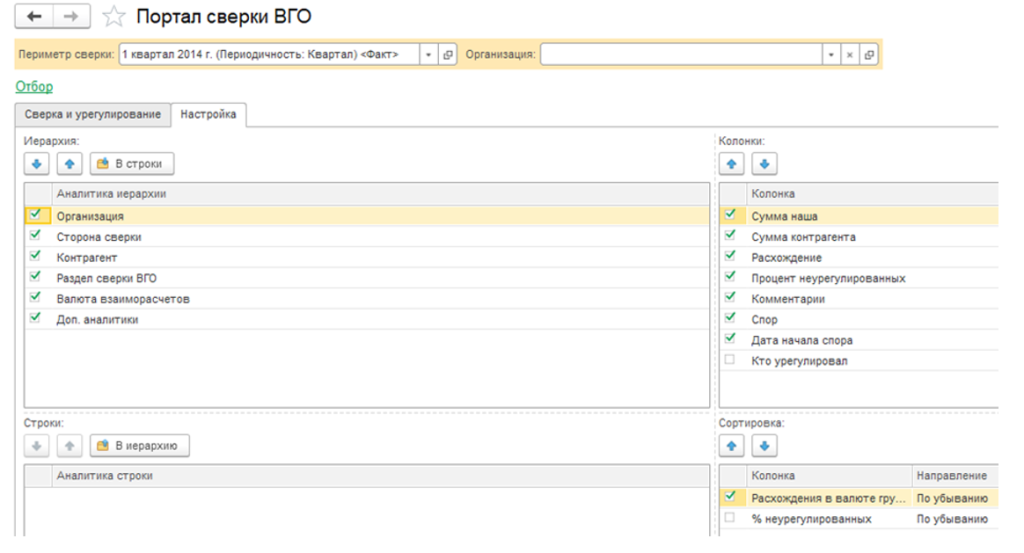Enable the Кто урегулировал column checkbox
This screenshot has height=553, width=1024.
[730, 360]
